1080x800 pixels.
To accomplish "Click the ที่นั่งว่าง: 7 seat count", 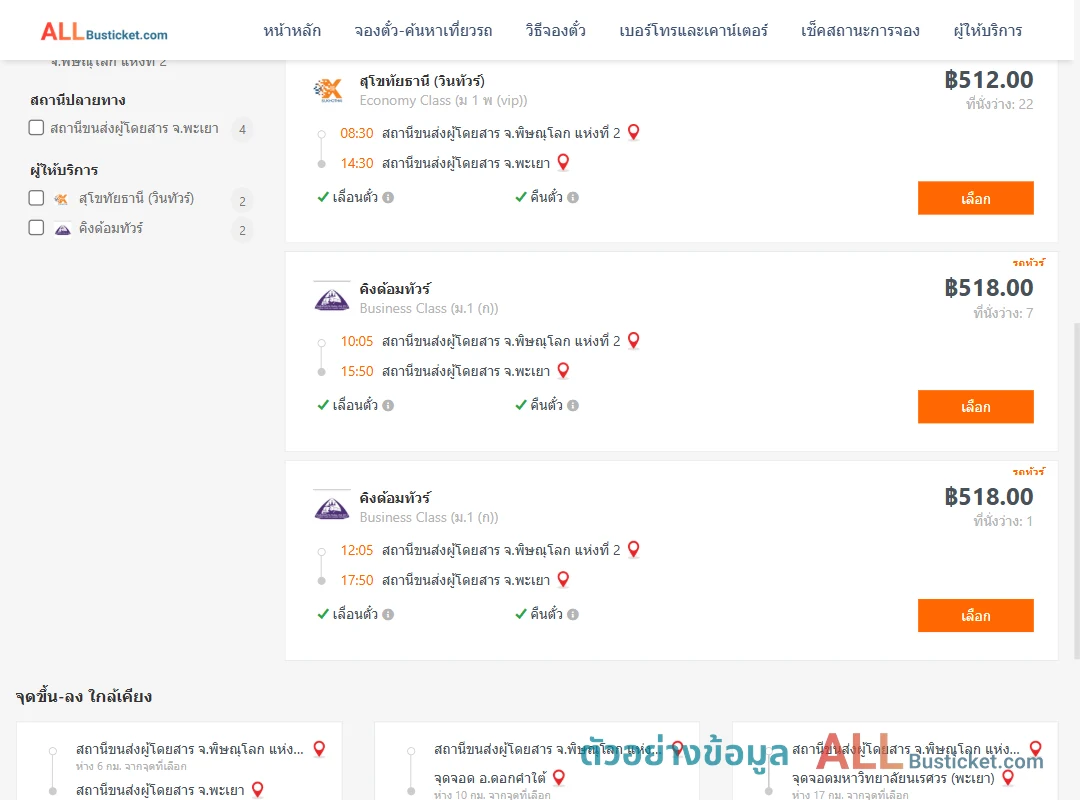I will (x=1003, y=314).
